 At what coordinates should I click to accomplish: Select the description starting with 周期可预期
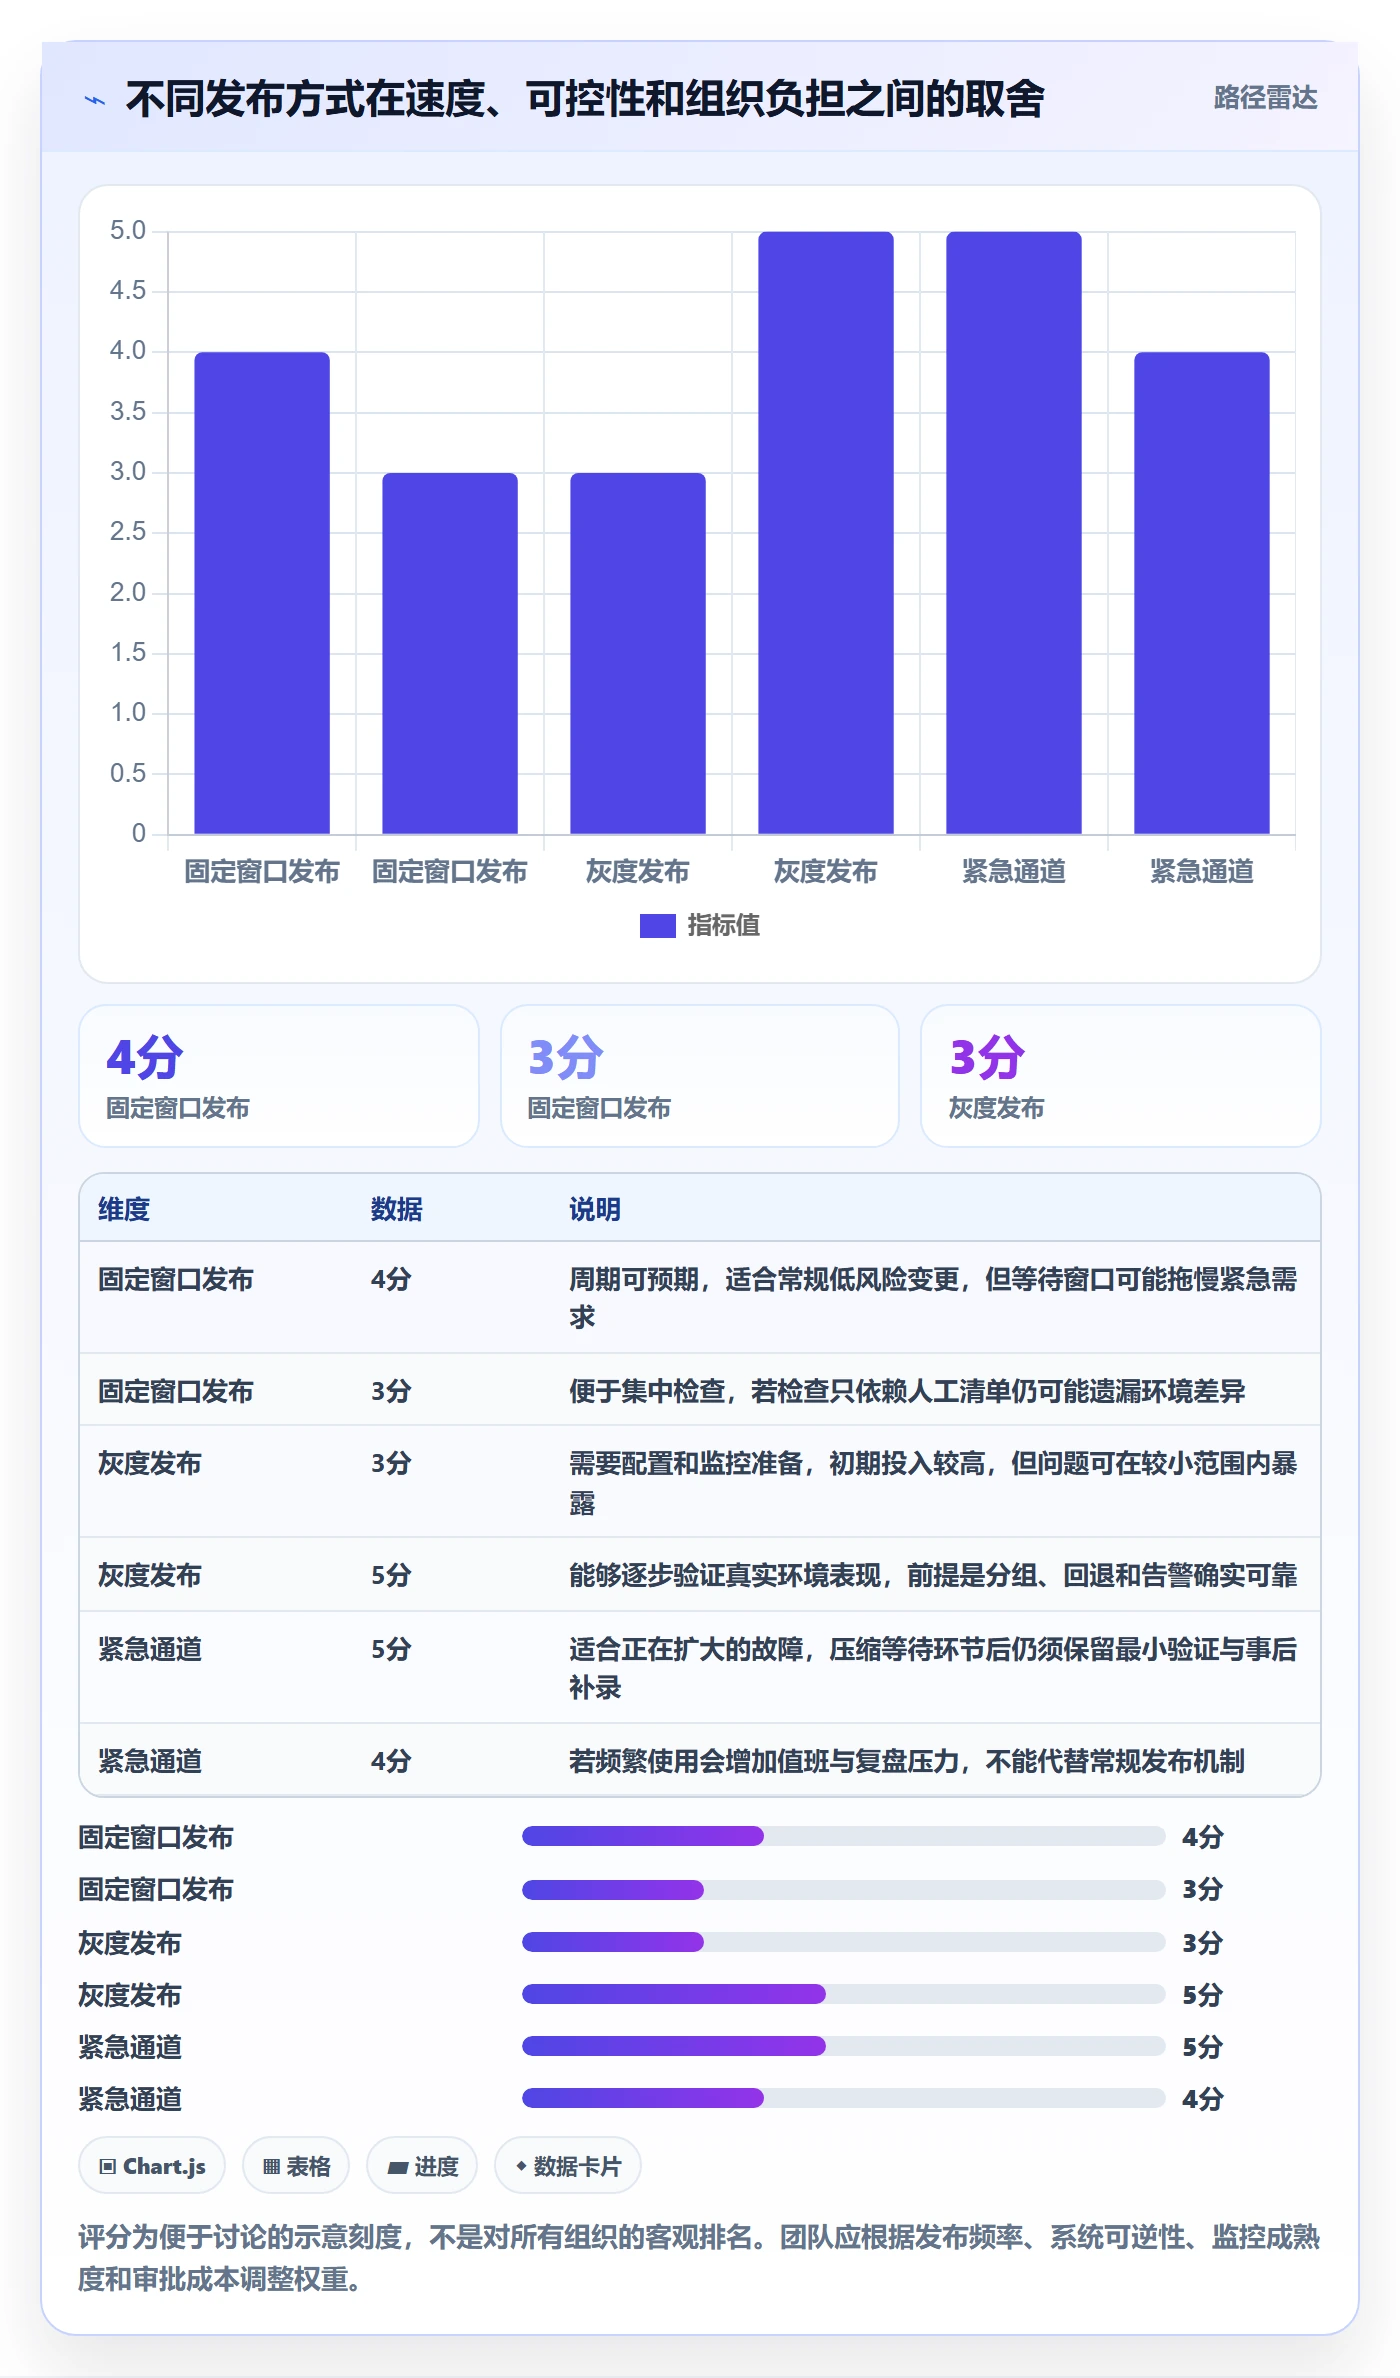click(x=933, y=1298)
